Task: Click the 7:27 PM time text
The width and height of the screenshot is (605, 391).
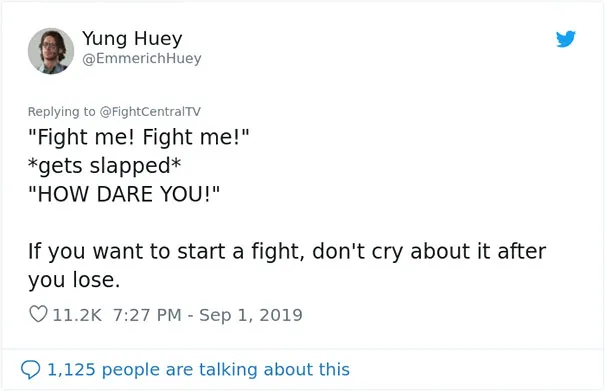Action: [147, 315]
